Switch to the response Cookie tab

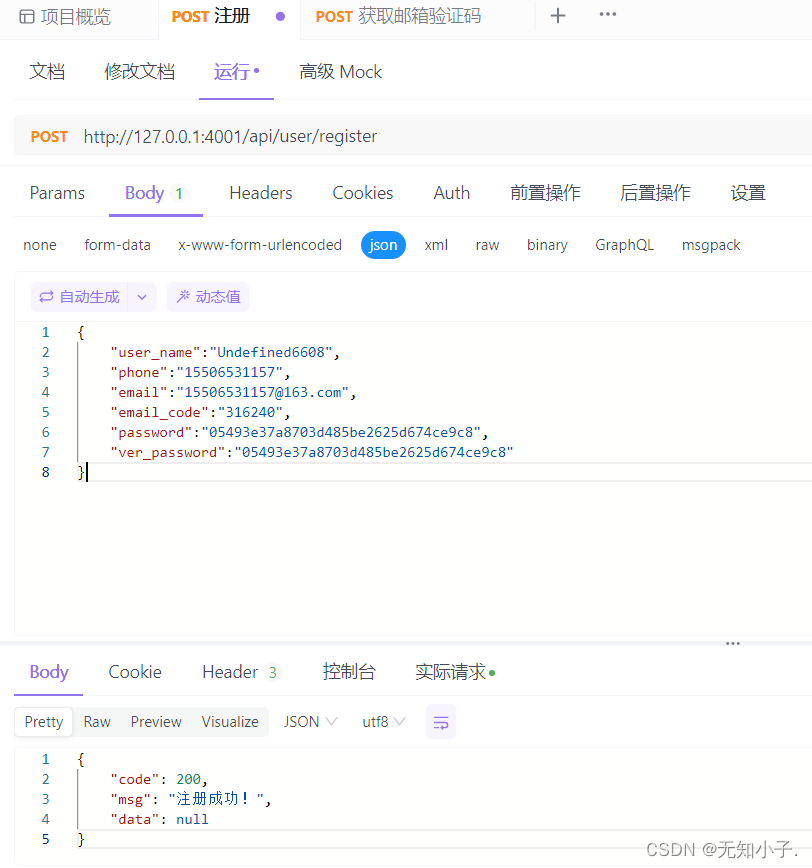[x=134, y=671]
